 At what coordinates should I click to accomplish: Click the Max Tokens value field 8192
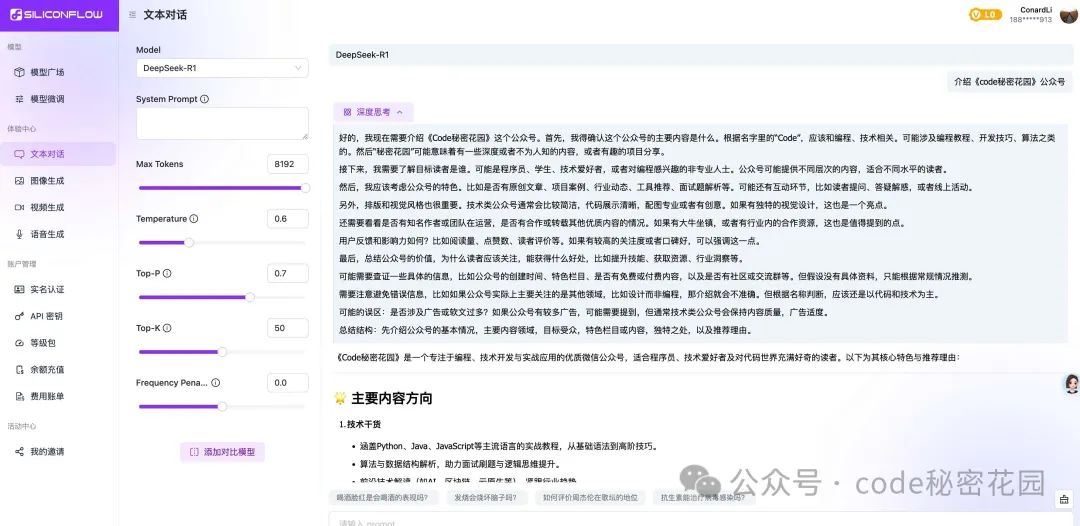288,164
